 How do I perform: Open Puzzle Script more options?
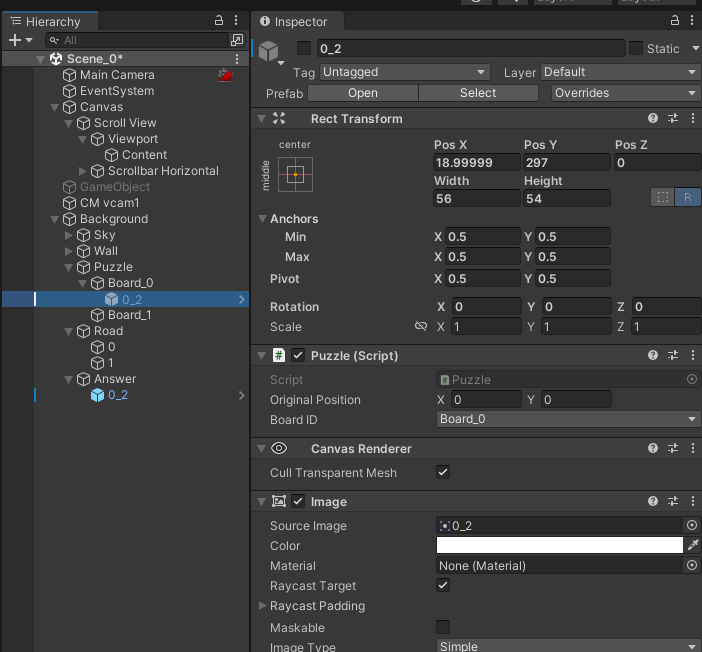coord(693,355)
